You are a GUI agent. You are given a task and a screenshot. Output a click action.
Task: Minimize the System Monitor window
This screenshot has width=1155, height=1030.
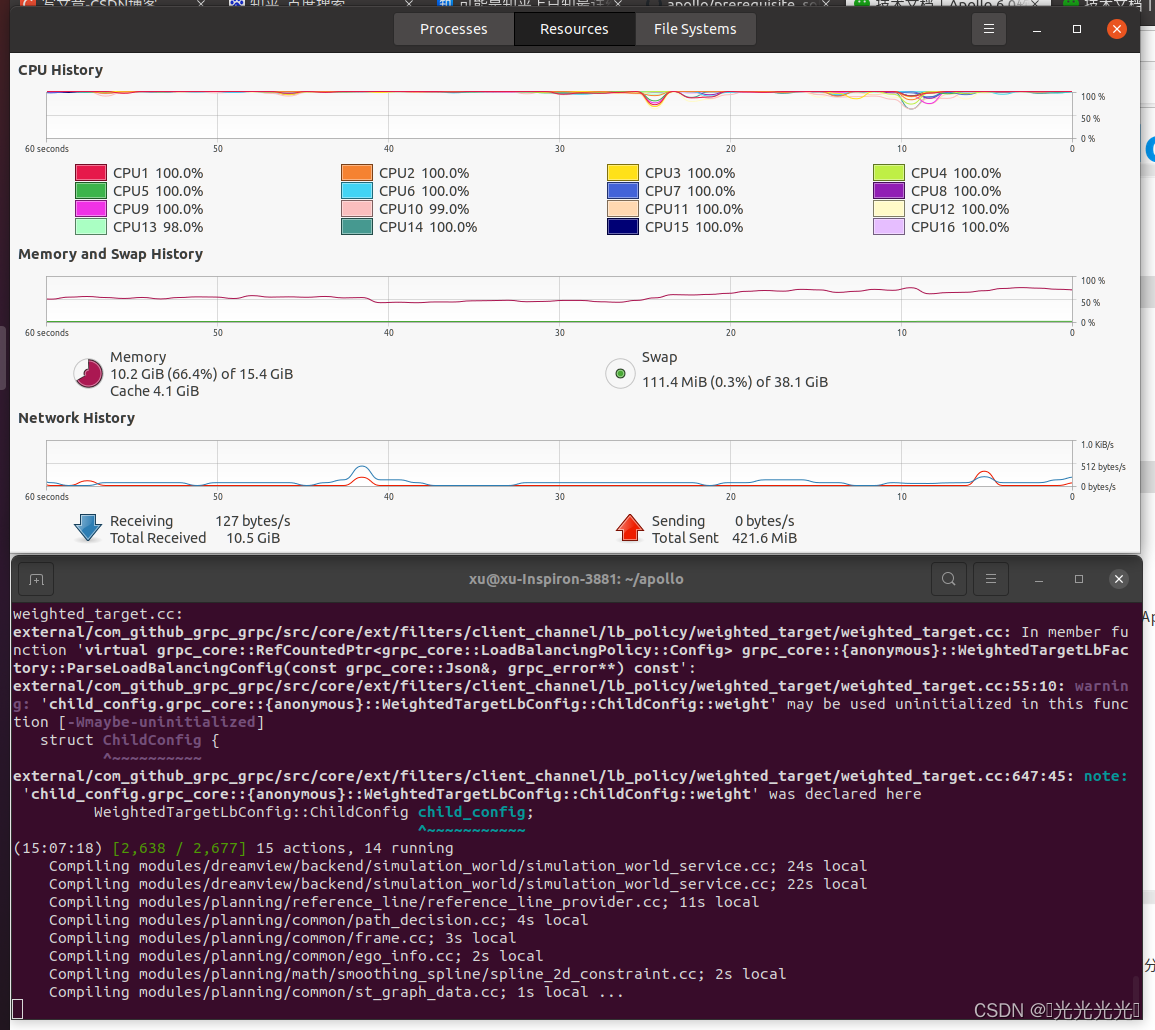[1036, 29]
